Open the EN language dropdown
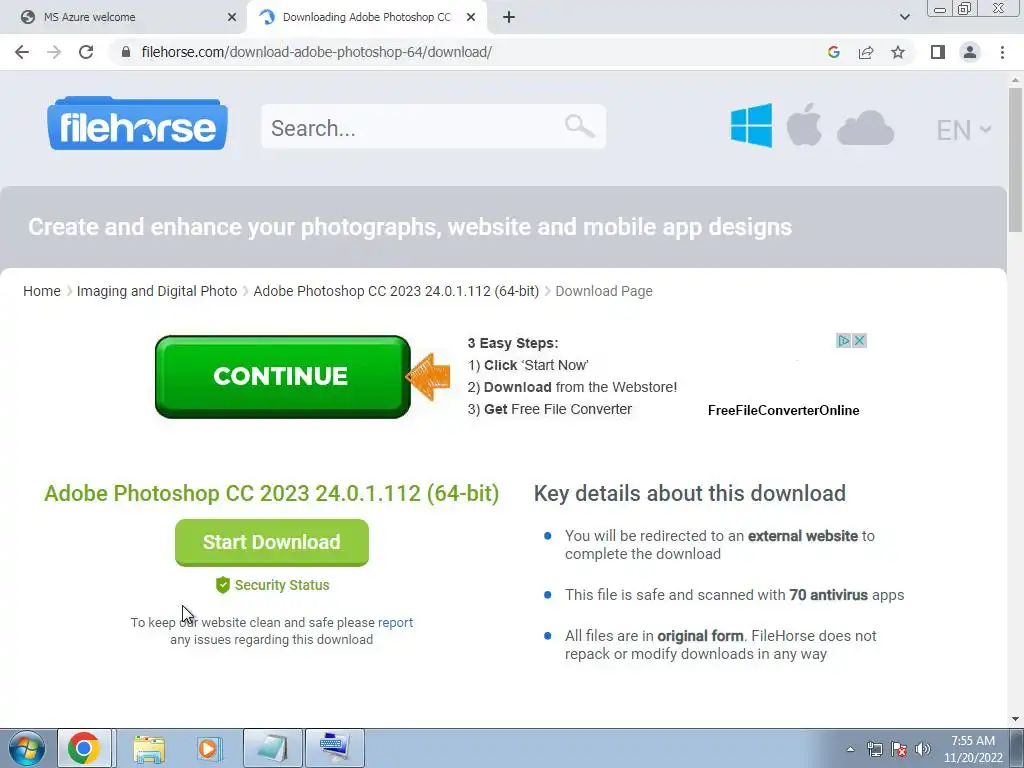Viewport: 1024px width, 768px height. pos(964,130)
